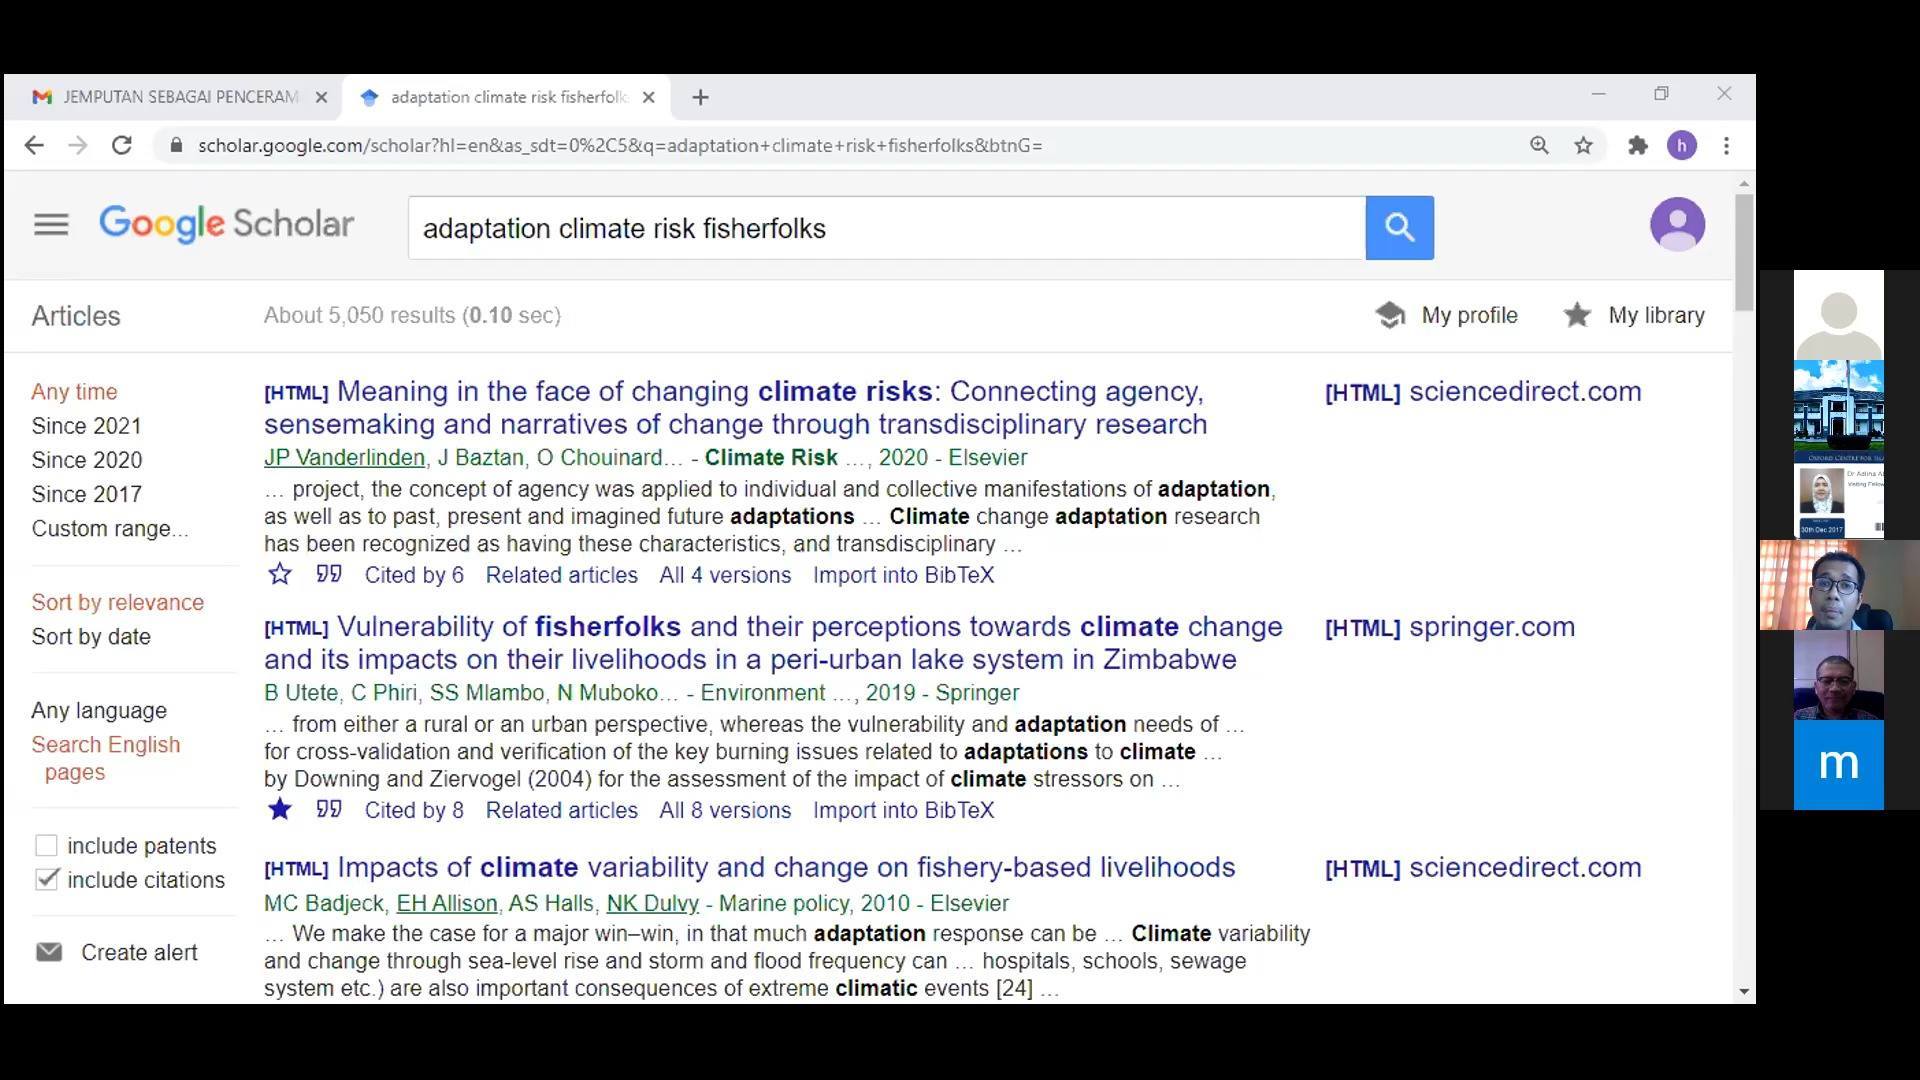Screen dimensions: 1920x1080
Task: Save the Vanderlinden article with its star
Action: [280, 575]
